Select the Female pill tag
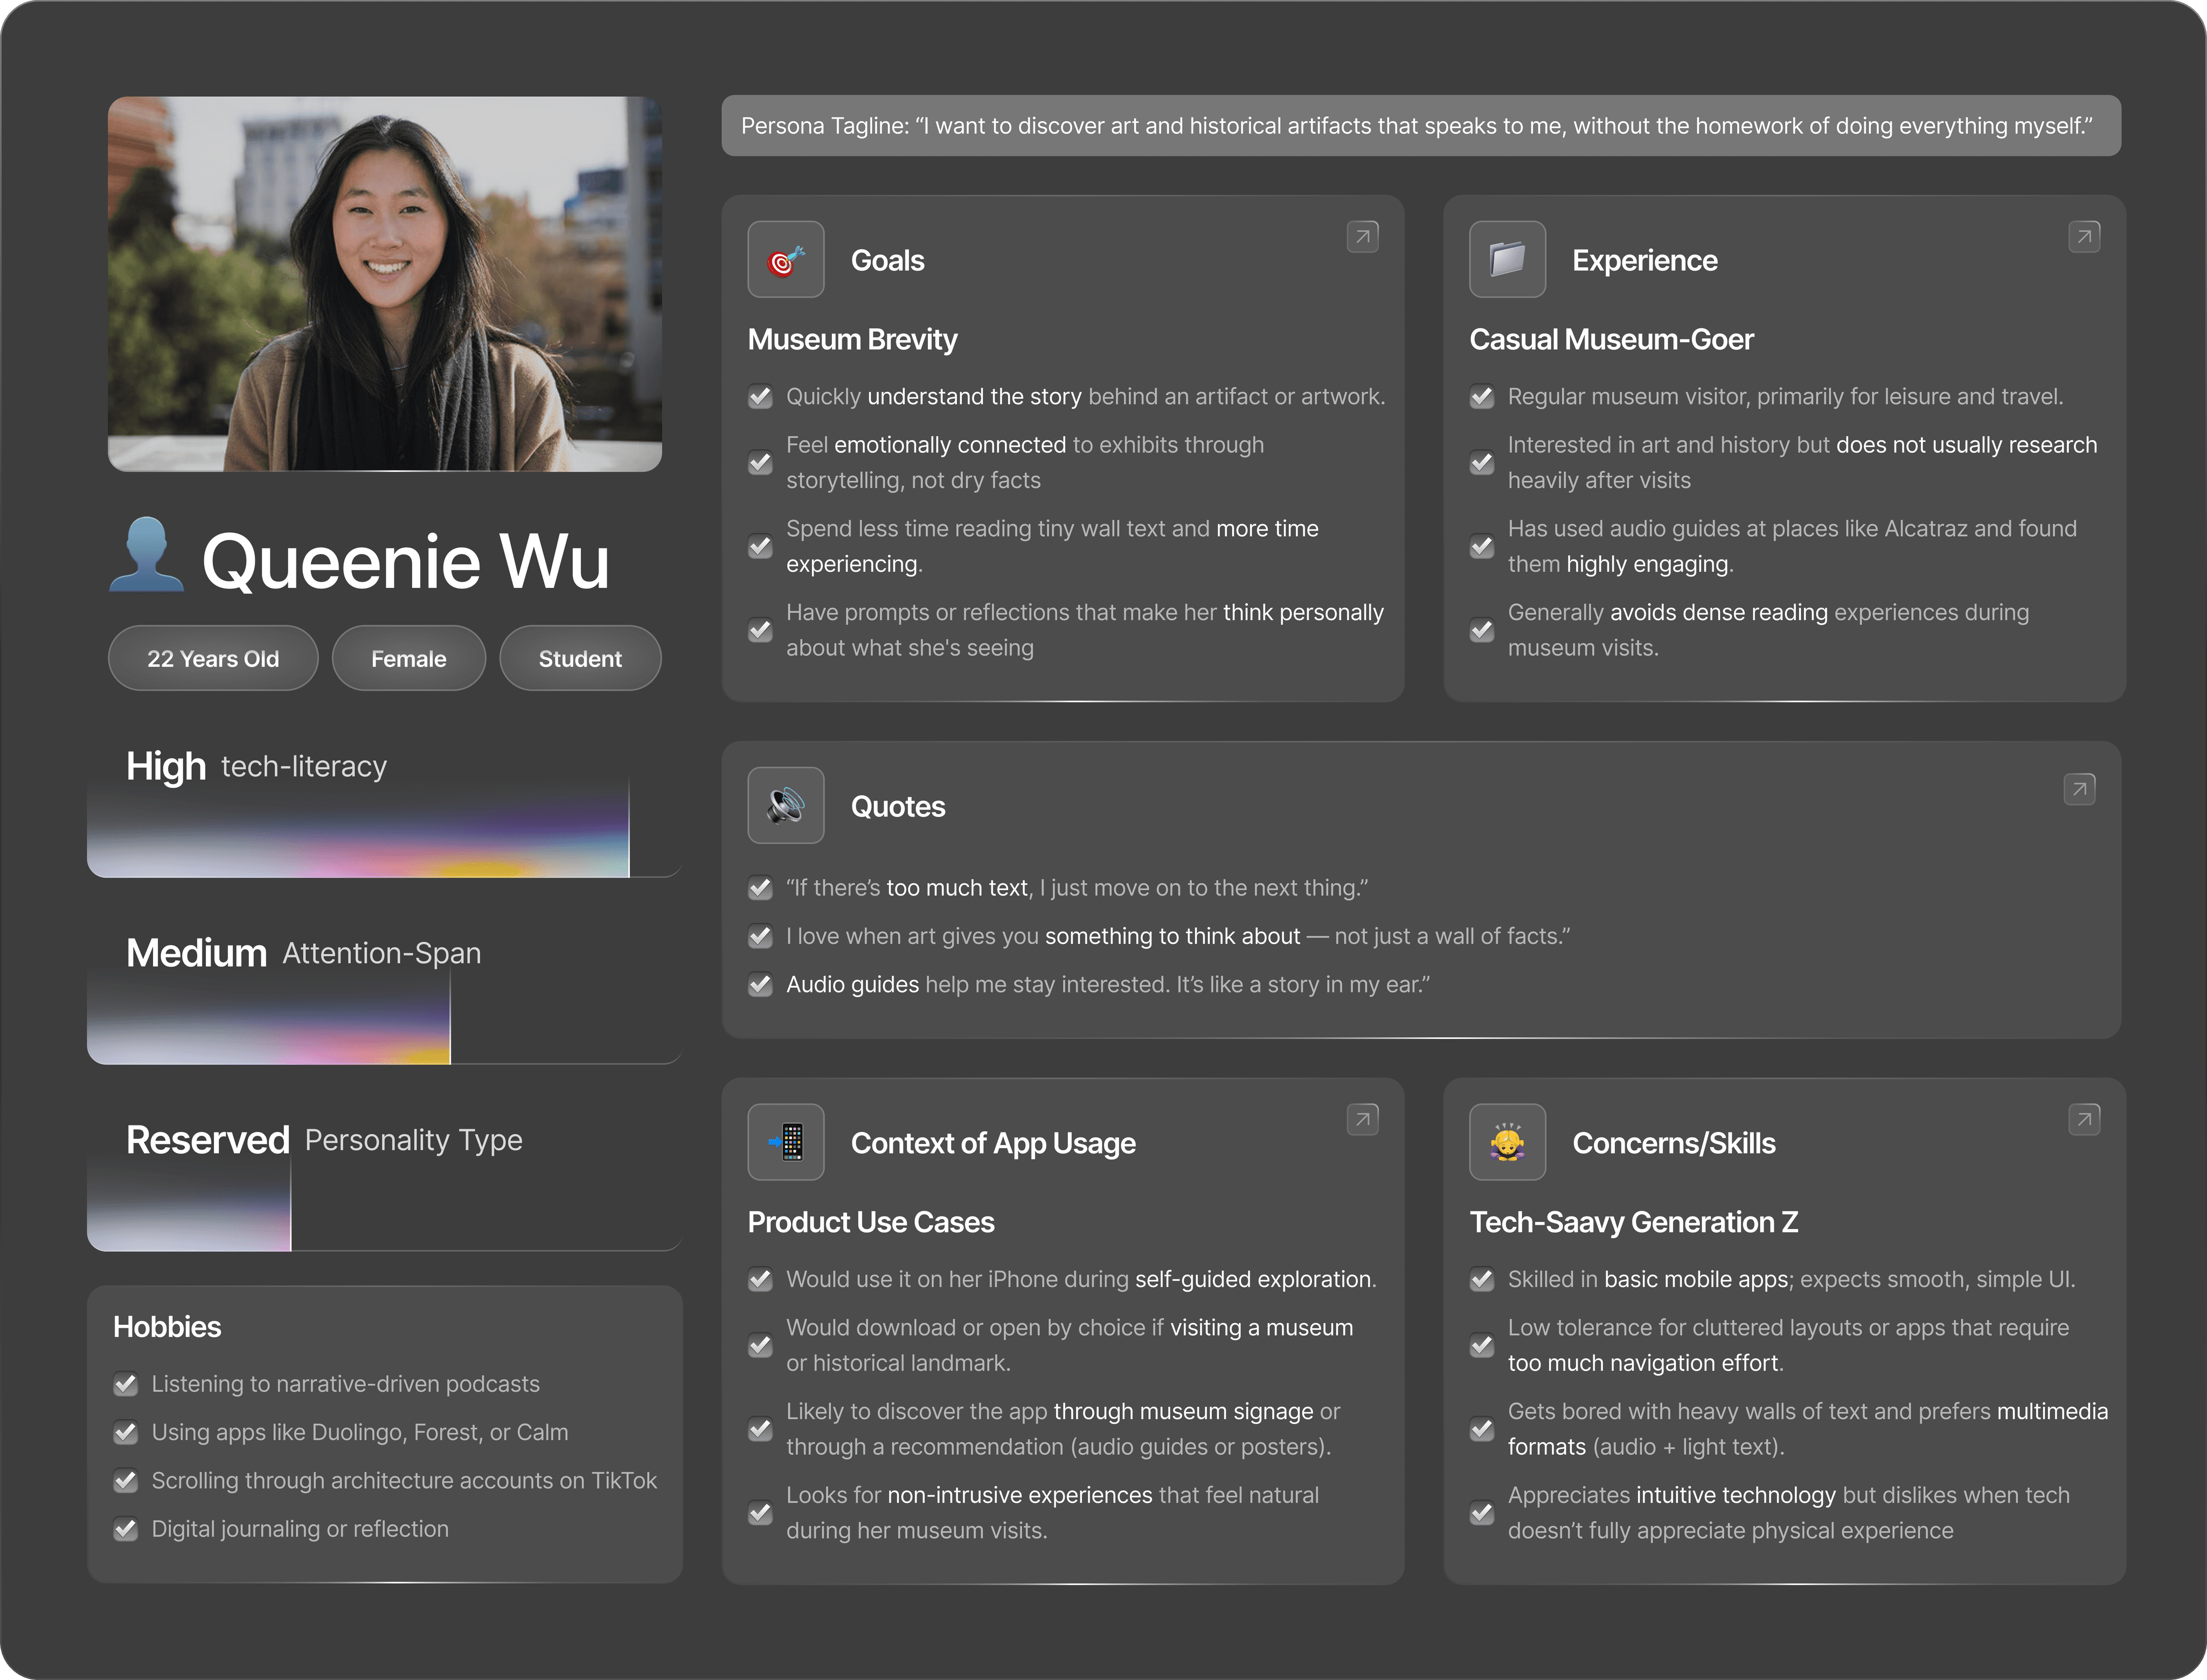Image resolution: width=2207 pixels, height=1680 pixels. 408,659
